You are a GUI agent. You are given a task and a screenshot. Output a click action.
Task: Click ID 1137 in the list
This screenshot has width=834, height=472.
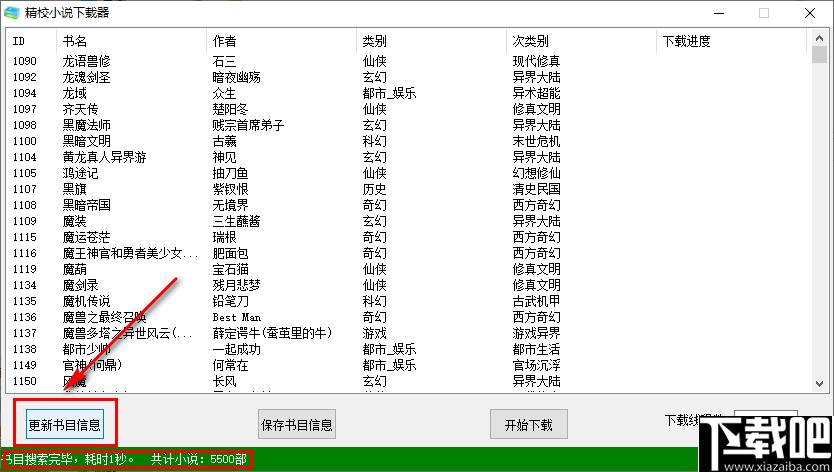(x=24, y=333)
